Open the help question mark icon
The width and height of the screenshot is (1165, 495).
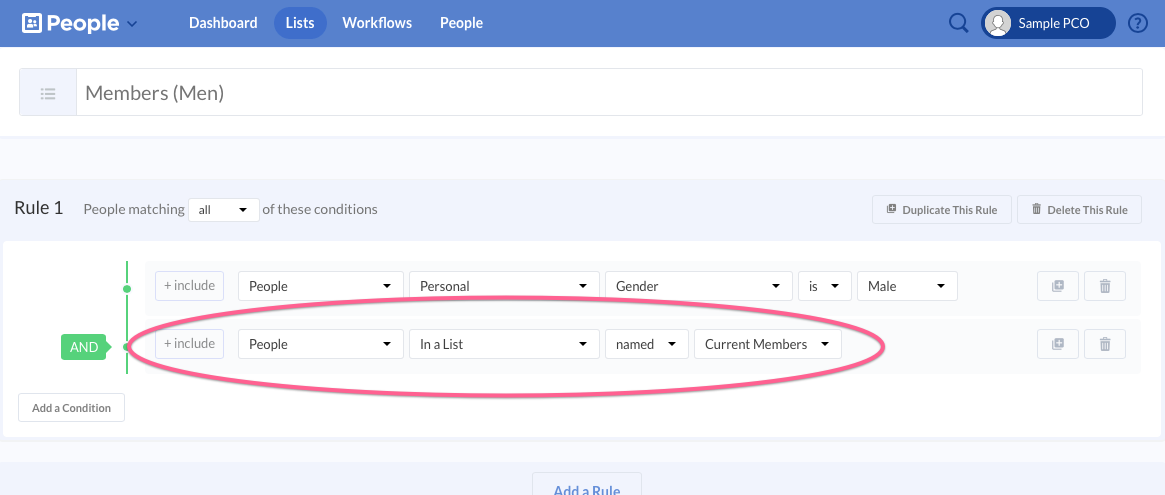pos(1137,23)
